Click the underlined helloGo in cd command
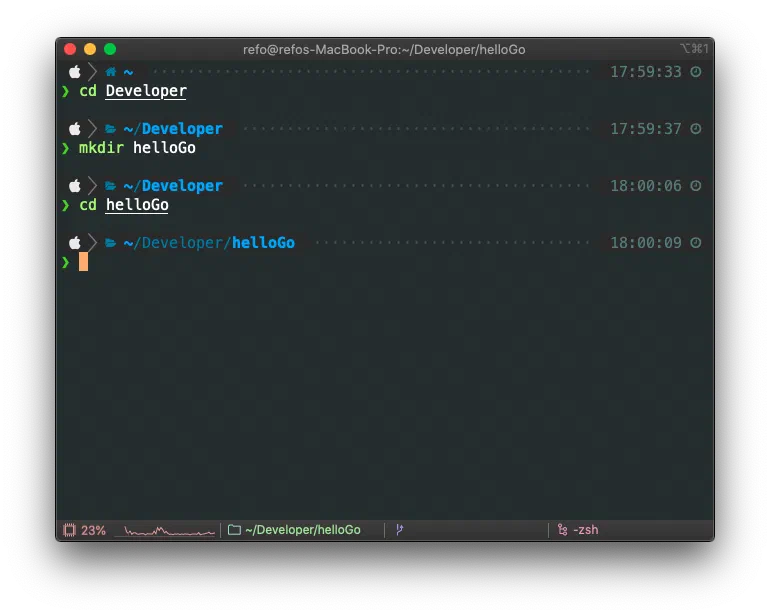 [137, 205]
